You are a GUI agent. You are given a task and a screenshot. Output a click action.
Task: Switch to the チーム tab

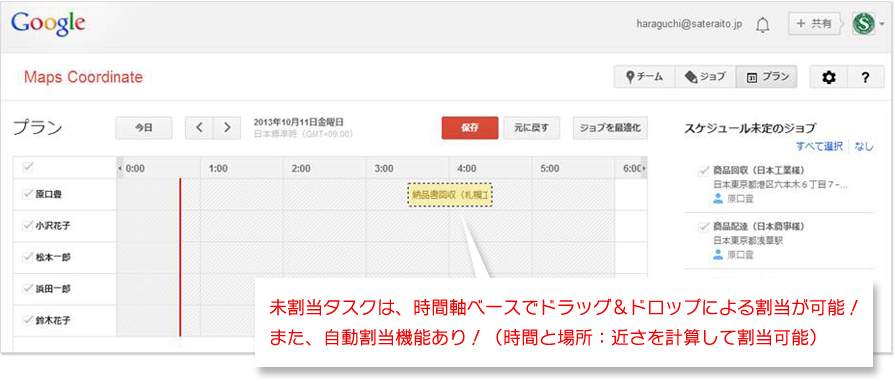[644, 77]
